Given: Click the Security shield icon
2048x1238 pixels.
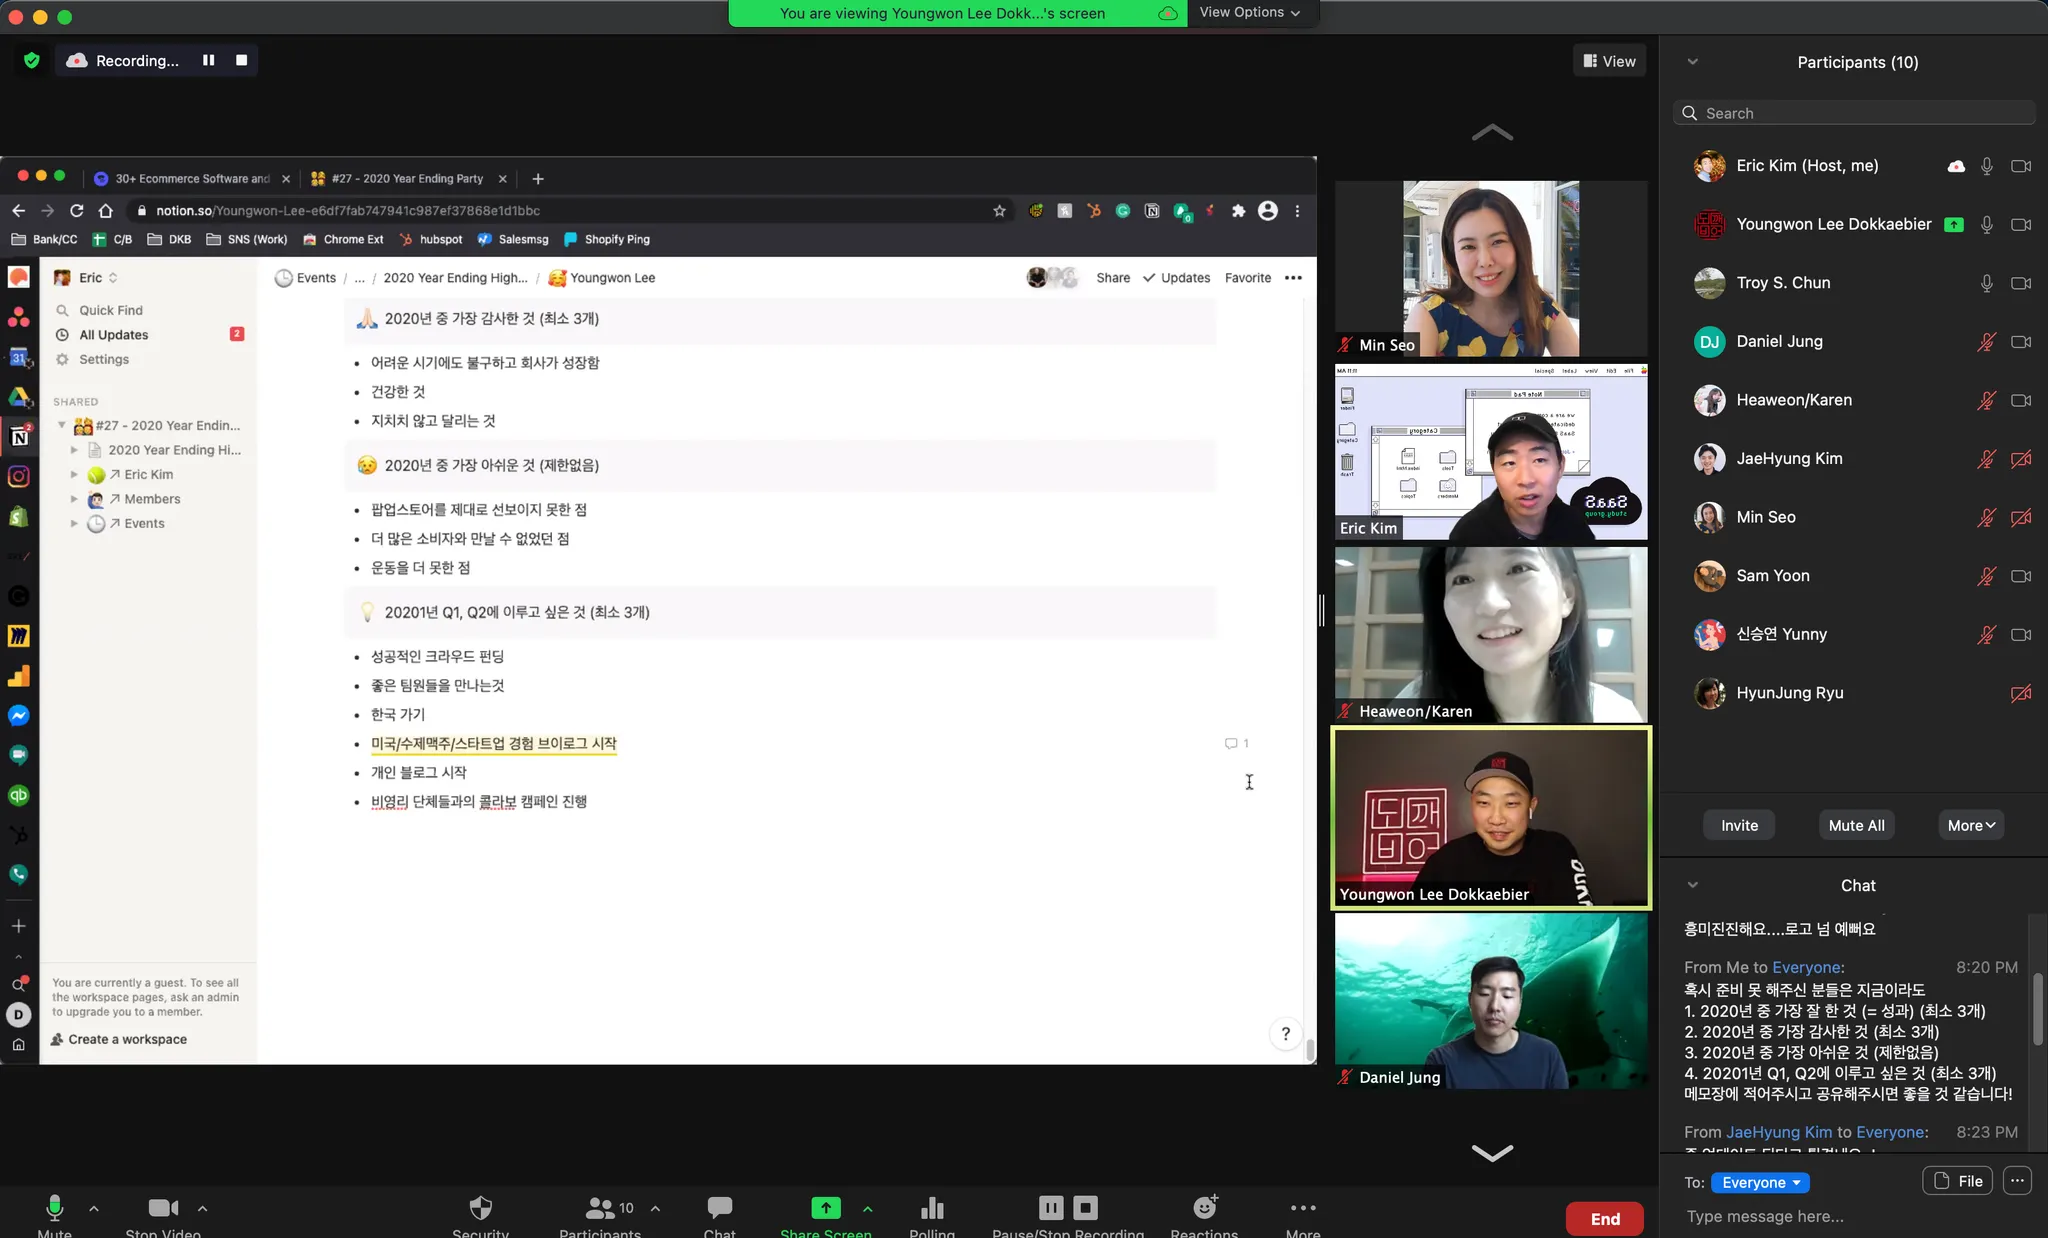Looking at the screenshot, I should click(x=481, y=1208).
